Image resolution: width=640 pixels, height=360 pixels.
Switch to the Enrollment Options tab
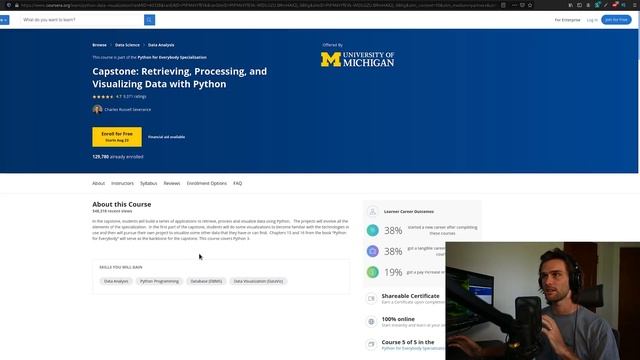[207, 183]
